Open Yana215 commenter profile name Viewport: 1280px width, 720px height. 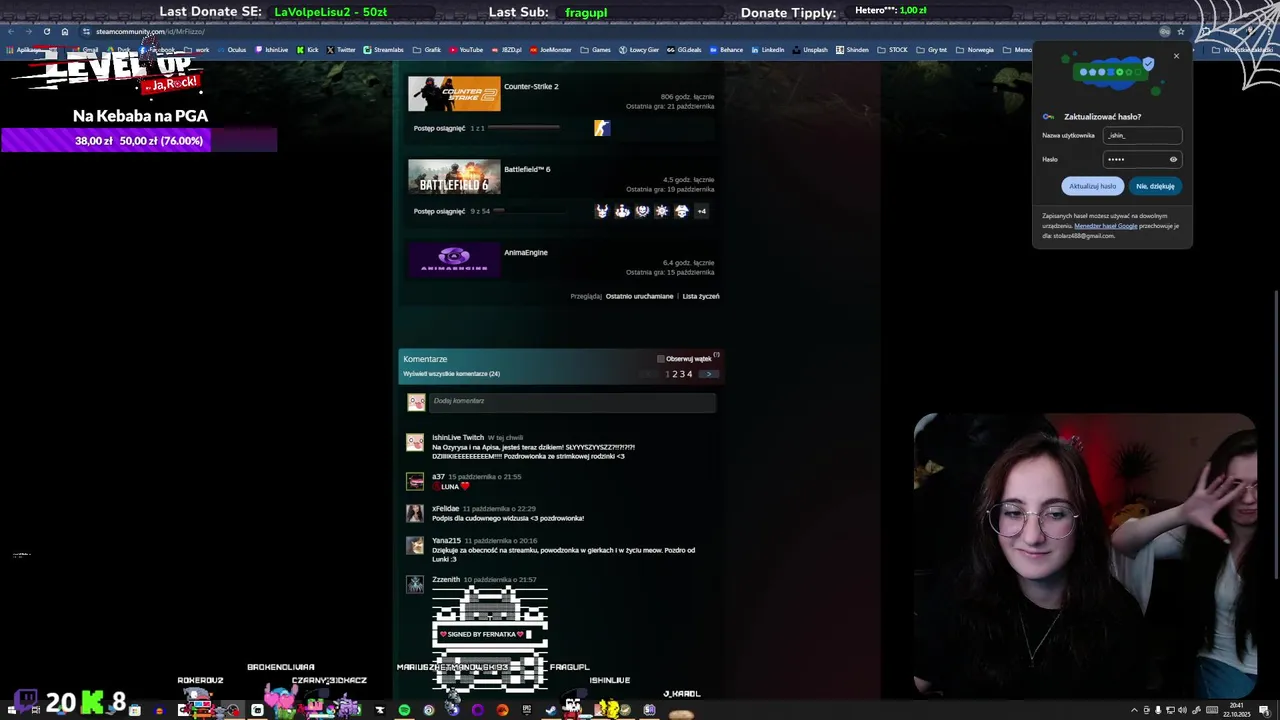[446, 541]
